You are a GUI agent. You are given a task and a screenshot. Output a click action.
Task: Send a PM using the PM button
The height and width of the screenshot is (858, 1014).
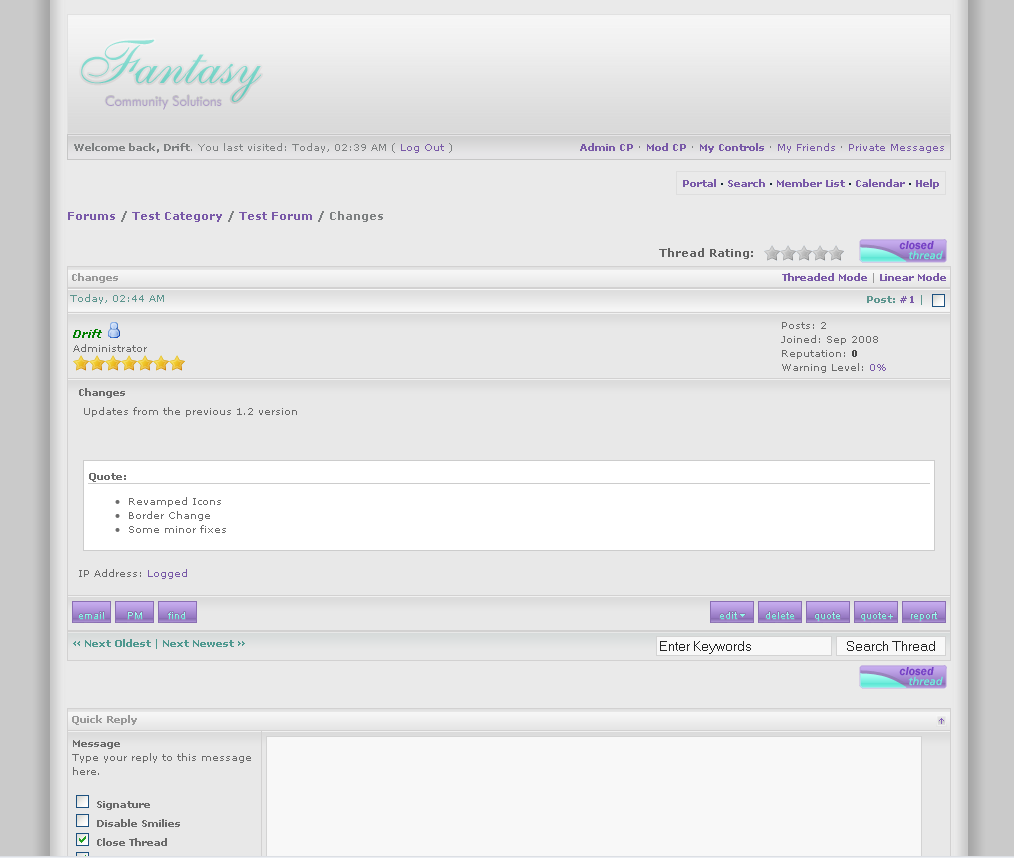click(134, 613)
